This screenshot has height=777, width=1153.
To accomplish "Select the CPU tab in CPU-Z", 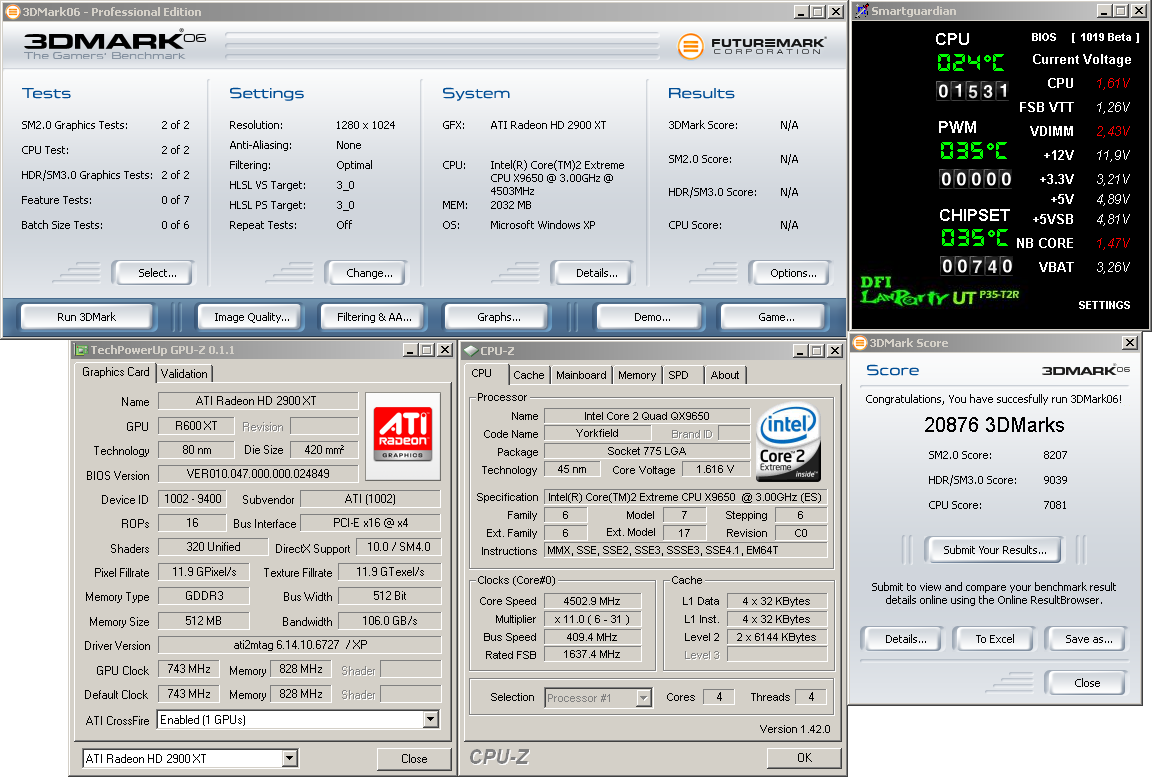I will click(x=482, y=373).
